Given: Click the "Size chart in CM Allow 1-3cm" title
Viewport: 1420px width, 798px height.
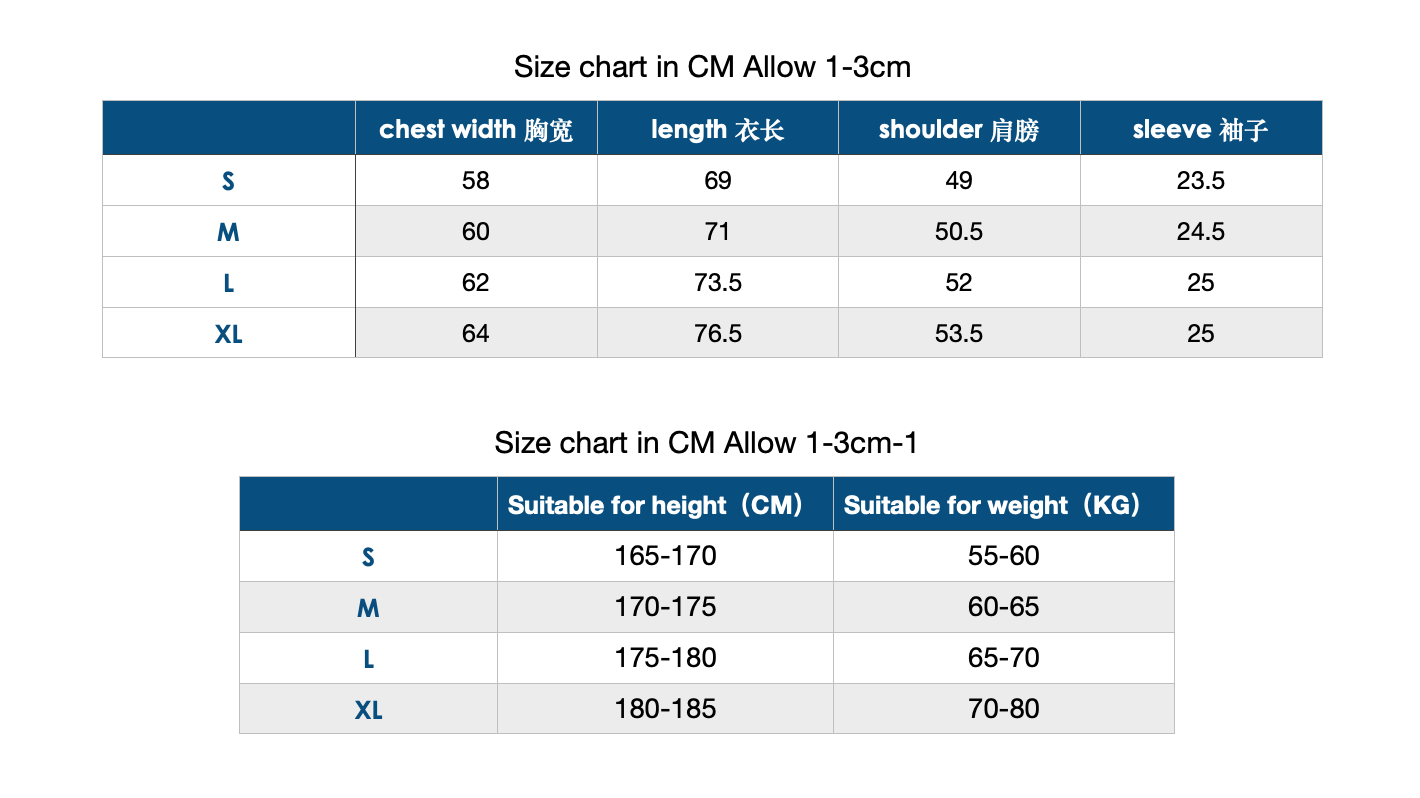Looking at the screenshot, I should point(712,67).
